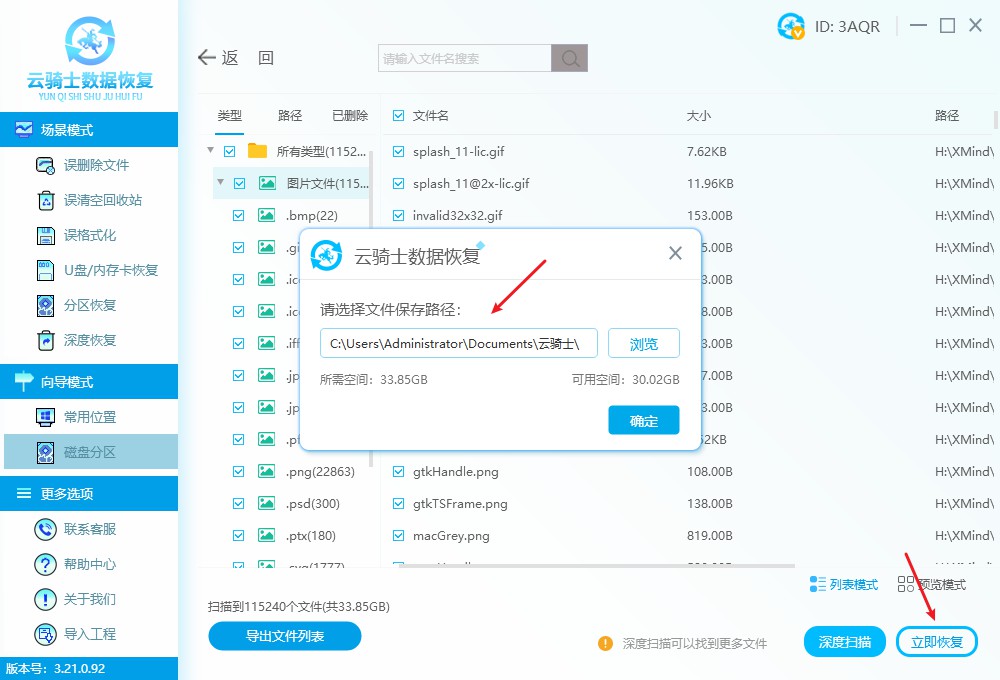Click the 导入工程 import project icon
The width and height of the screenshot is (1000, 680).
coord(45,633)
